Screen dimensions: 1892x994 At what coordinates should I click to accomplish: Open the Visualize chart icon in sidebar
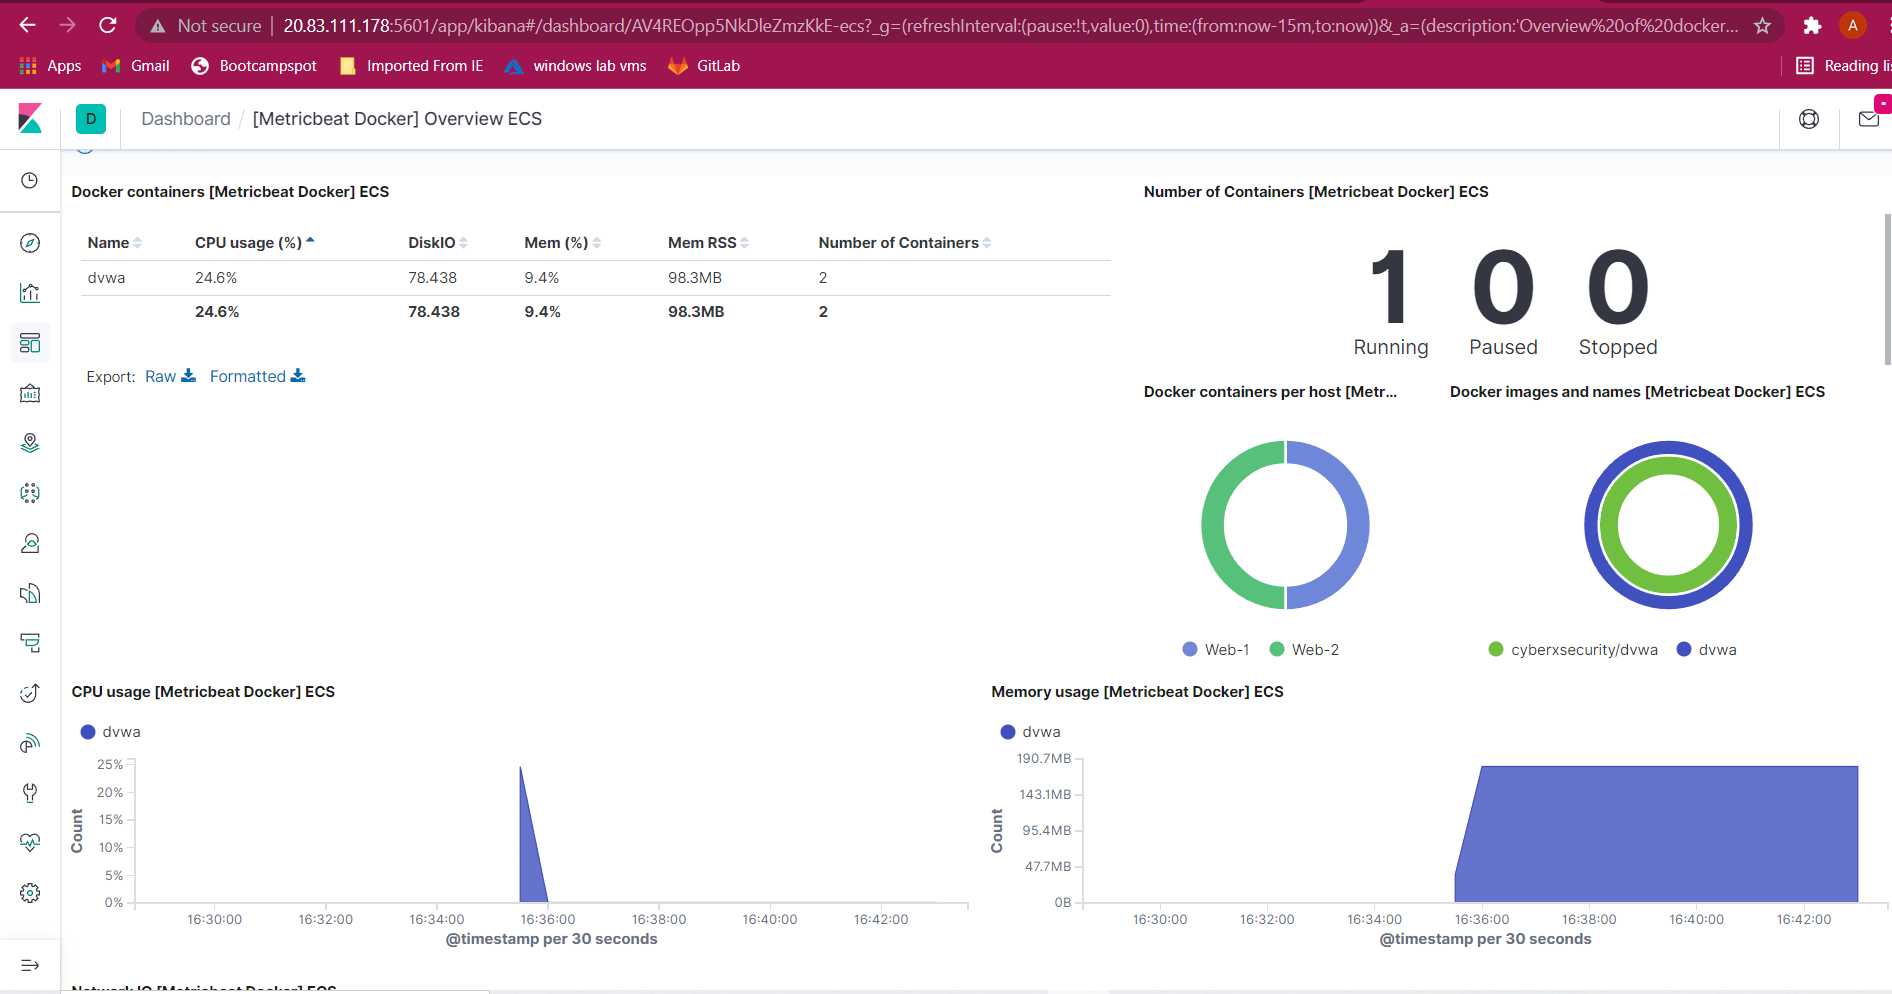[x=30, y=293]
